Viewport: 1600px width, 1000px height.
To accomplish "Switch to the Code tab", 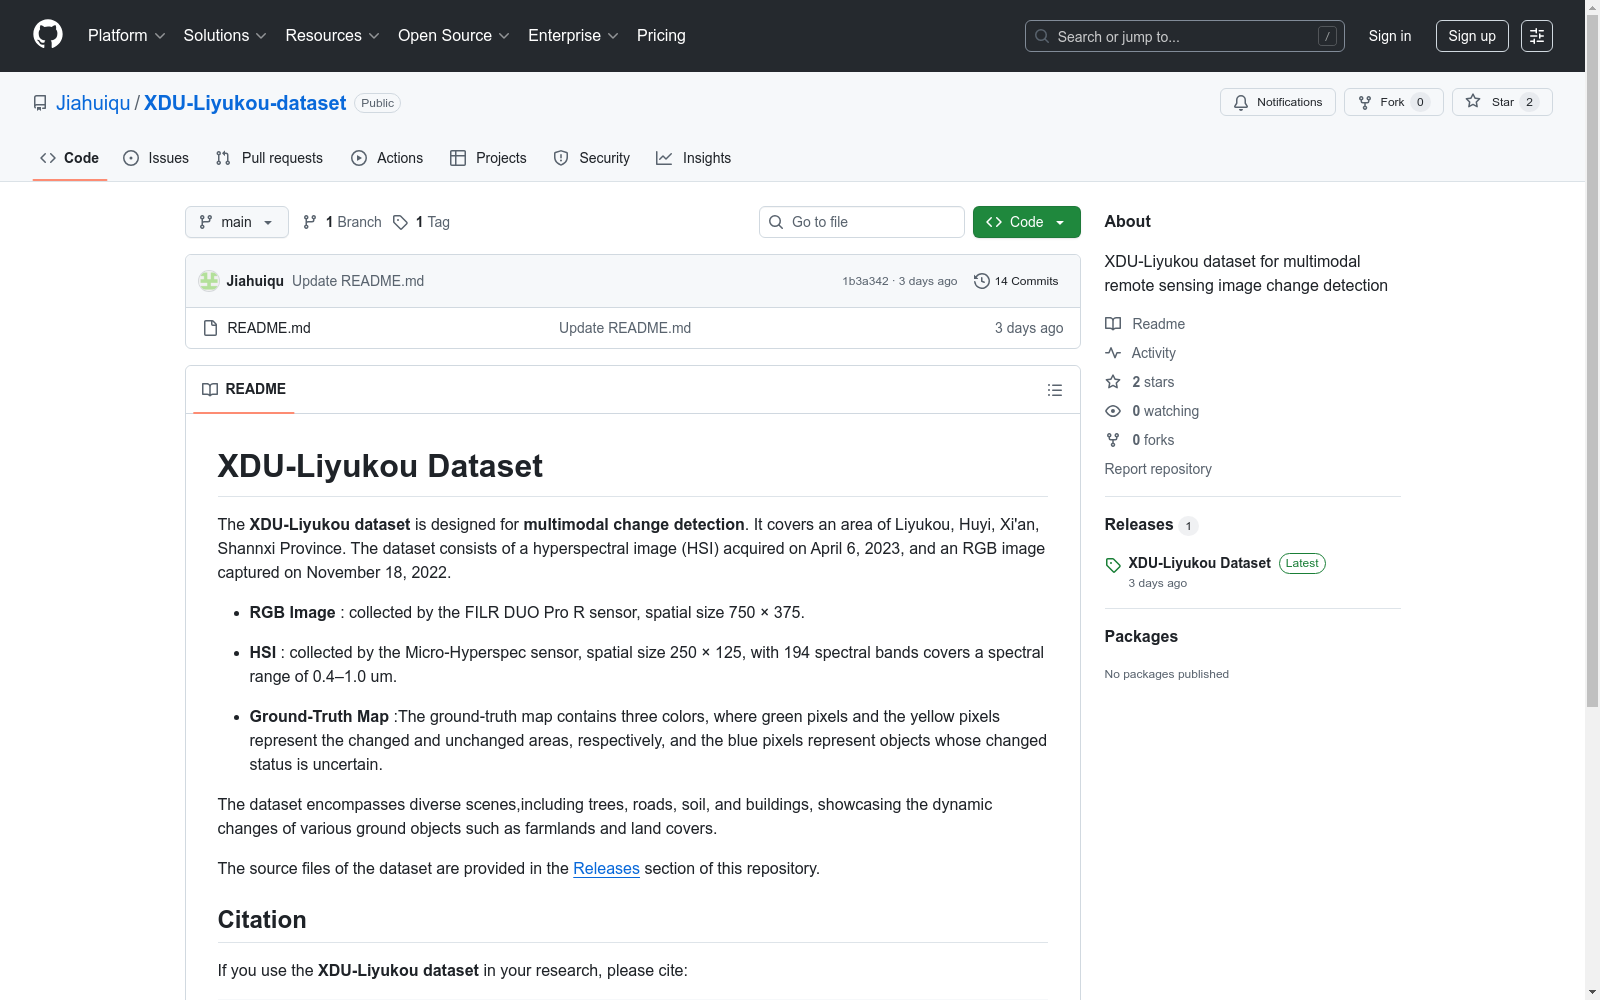I will pyautogui.click(x=70, y=158).
